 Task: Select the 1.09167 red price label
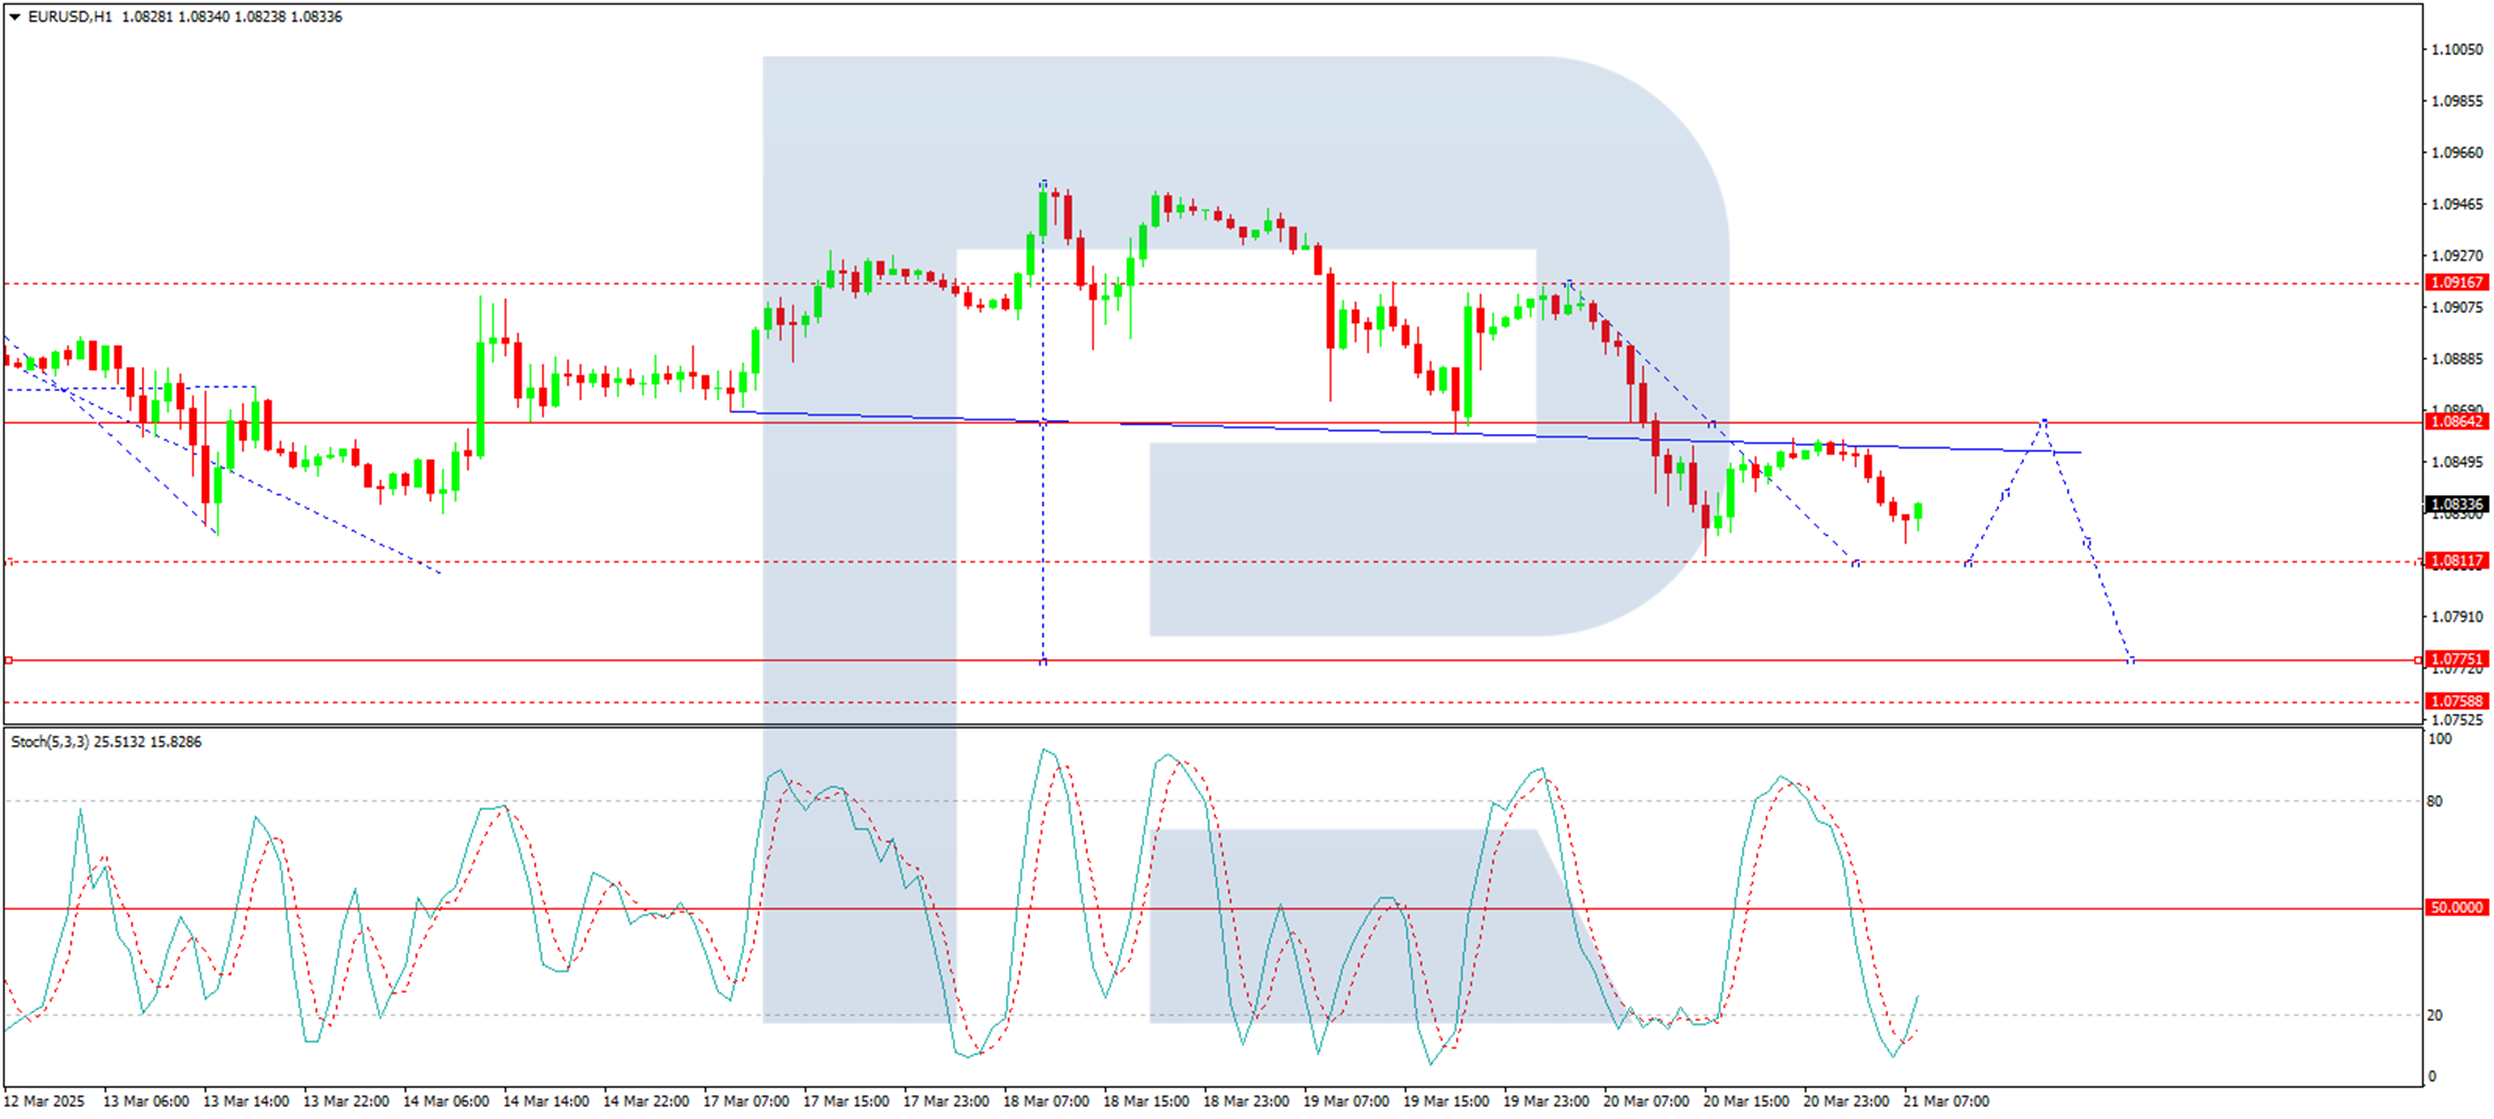pos(2456,283)
